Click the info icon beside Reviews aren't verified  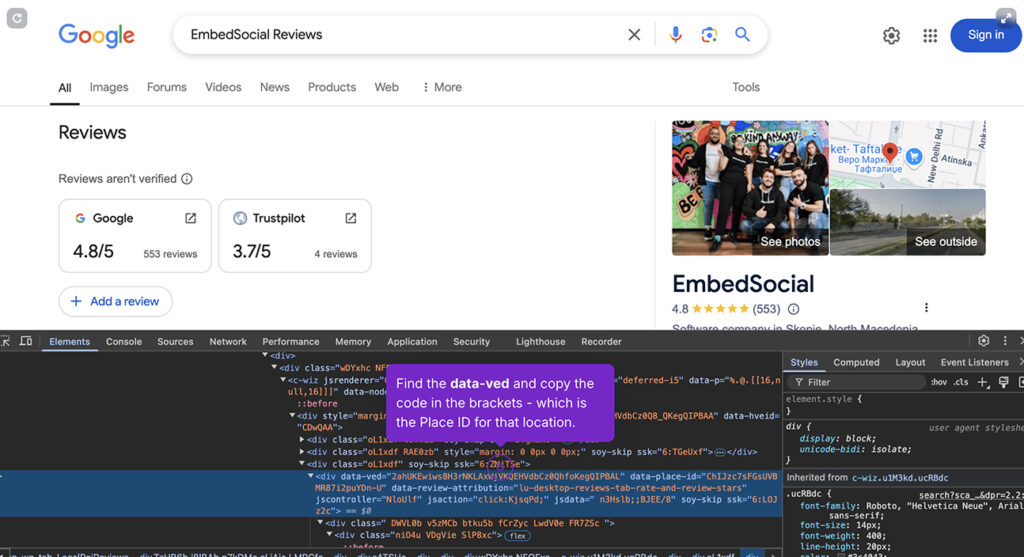pyautogui.click(x=187, y=179)
